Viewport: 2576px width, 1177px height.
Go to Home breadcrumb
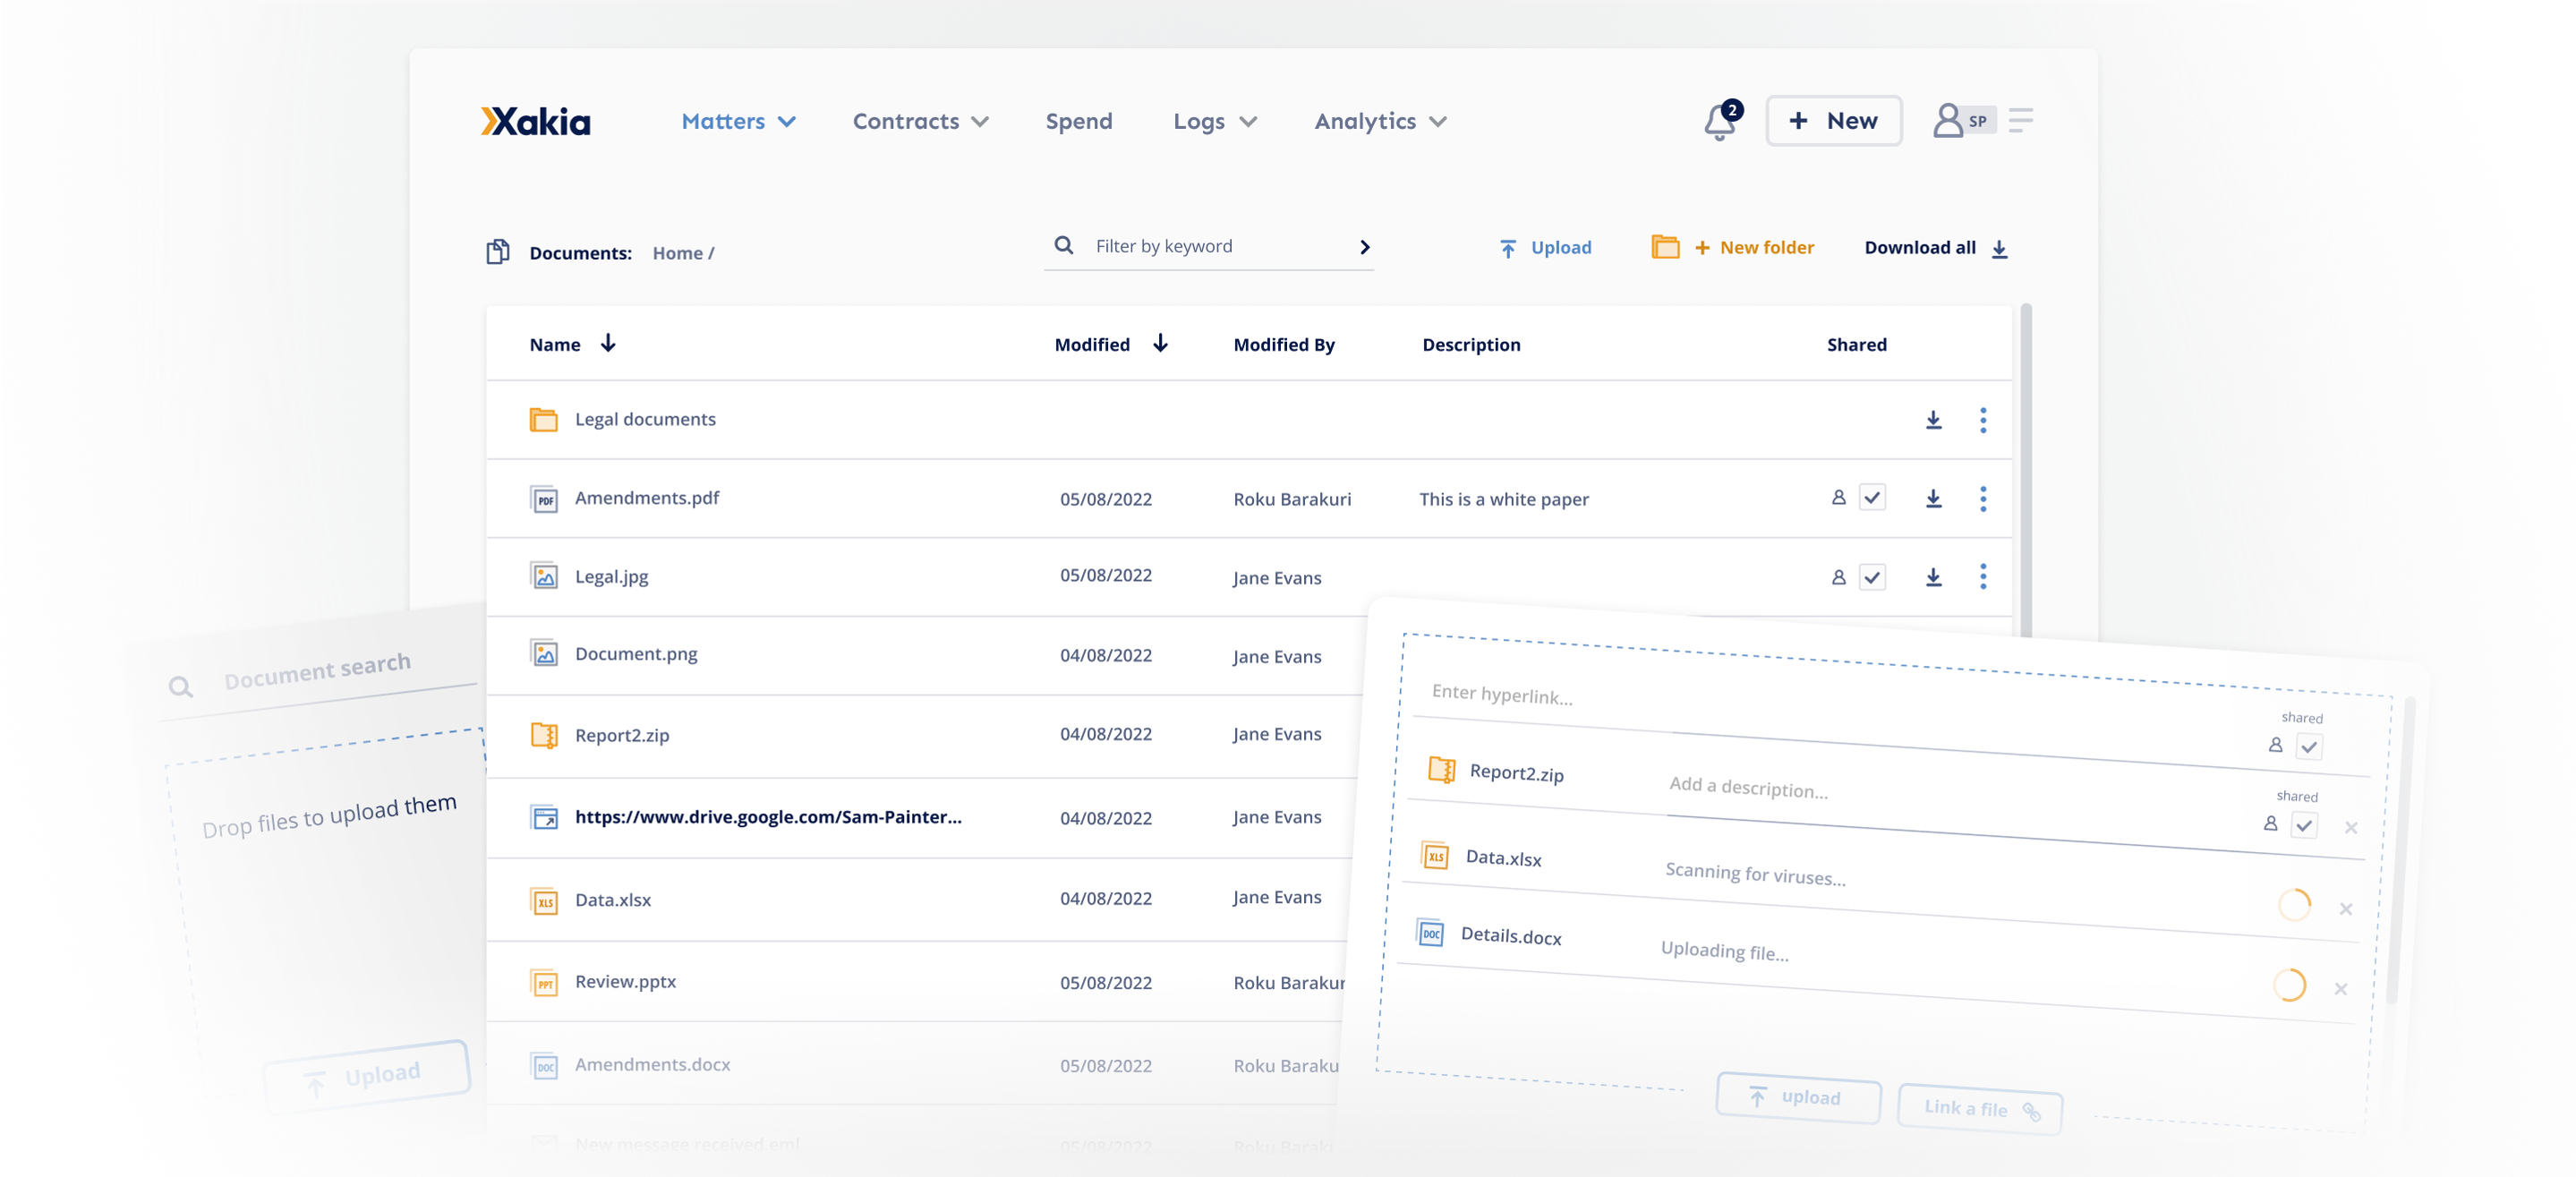tap(677, 254)
